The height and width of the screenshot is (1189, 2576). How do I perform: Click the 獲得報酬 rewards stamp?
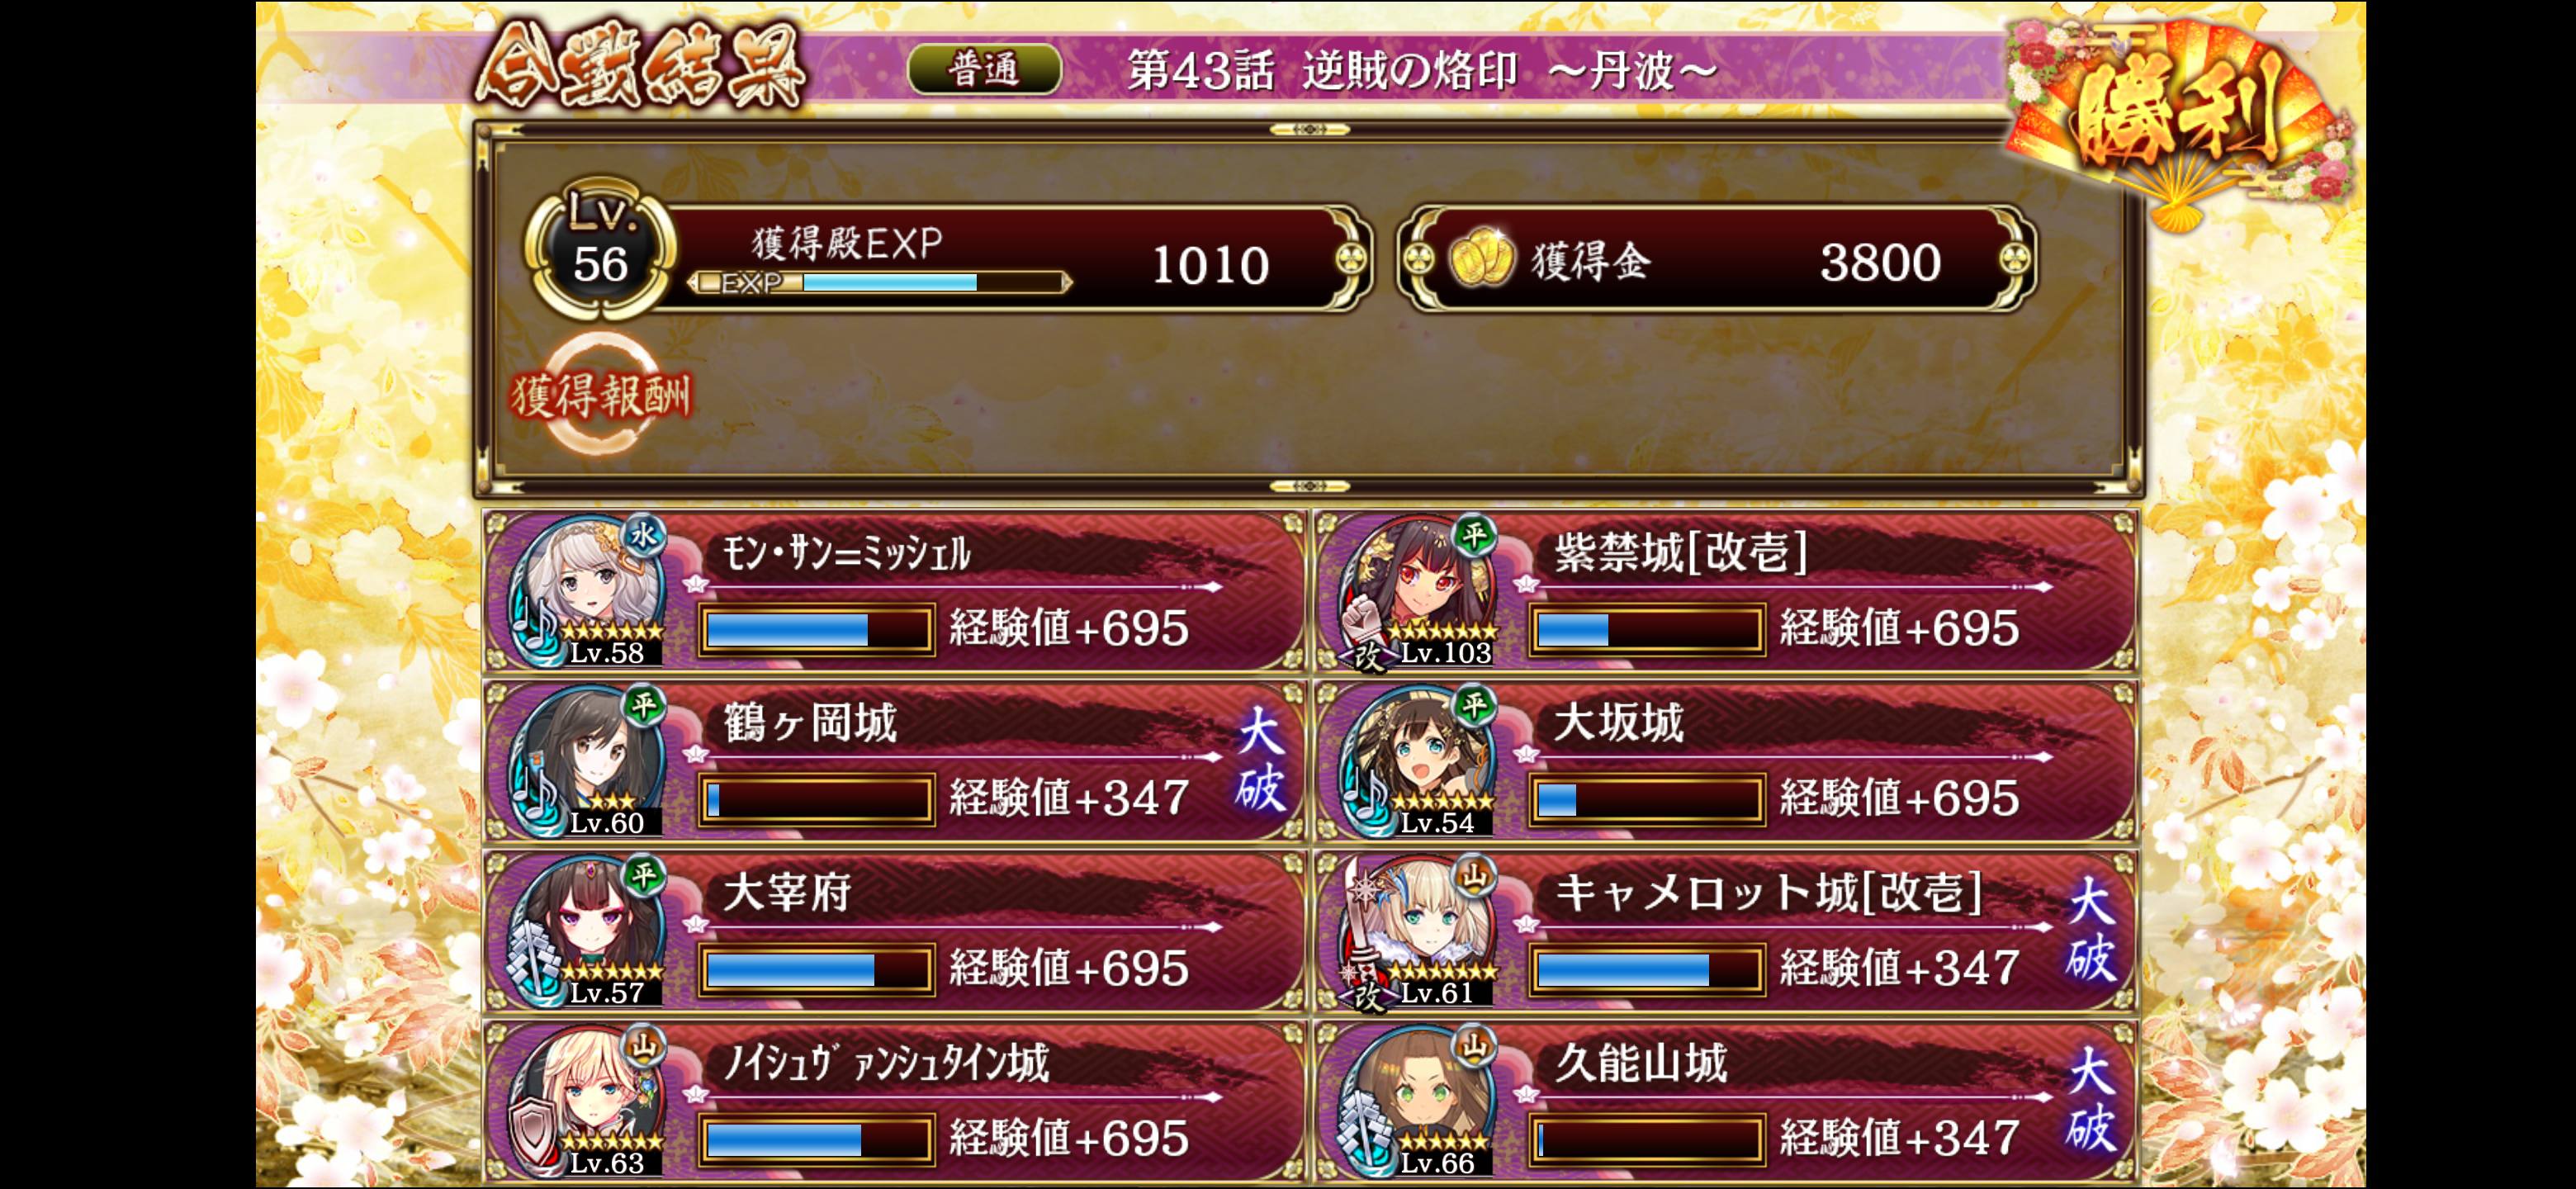tap(600, 395)
